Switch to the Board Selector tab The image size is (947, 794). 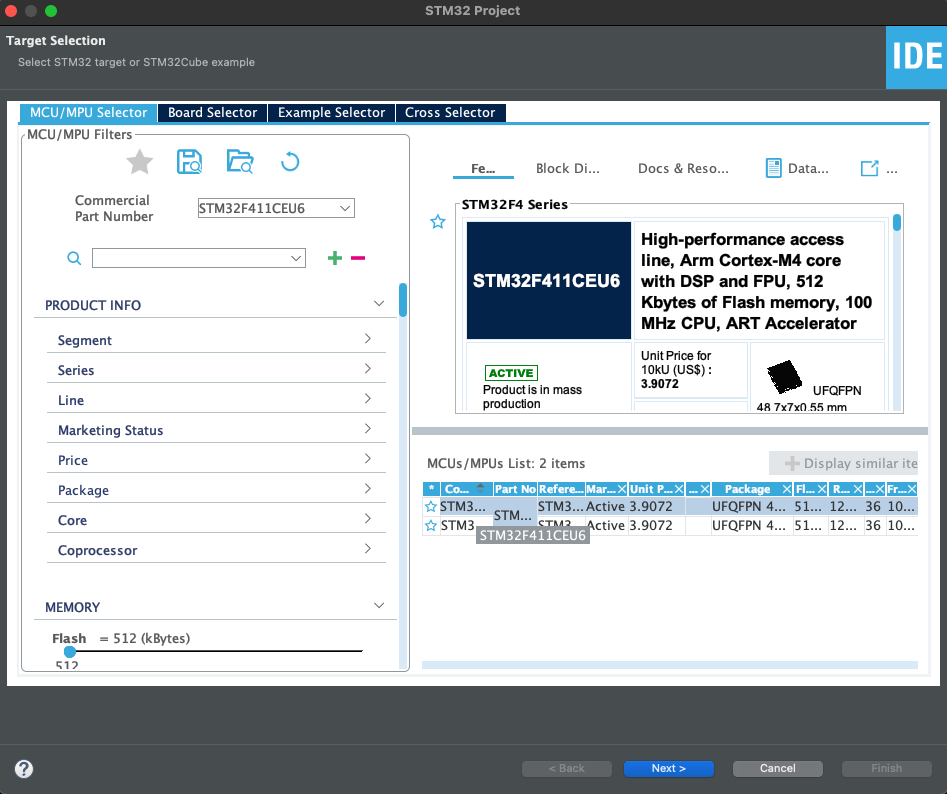coord(212,113)
